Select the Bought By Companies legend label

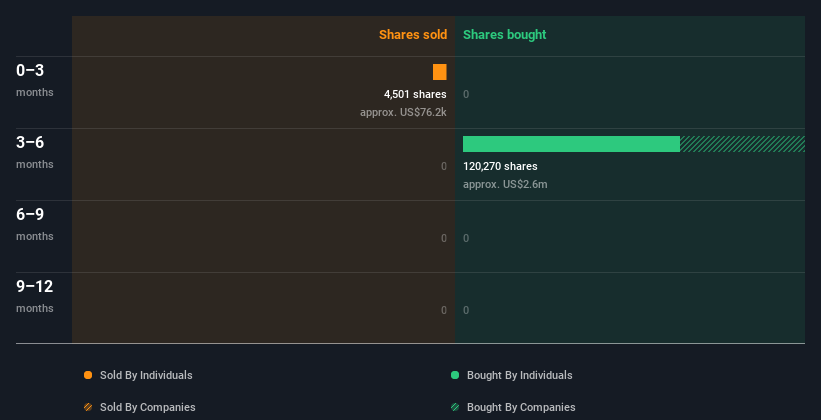[x=521, y=407]
